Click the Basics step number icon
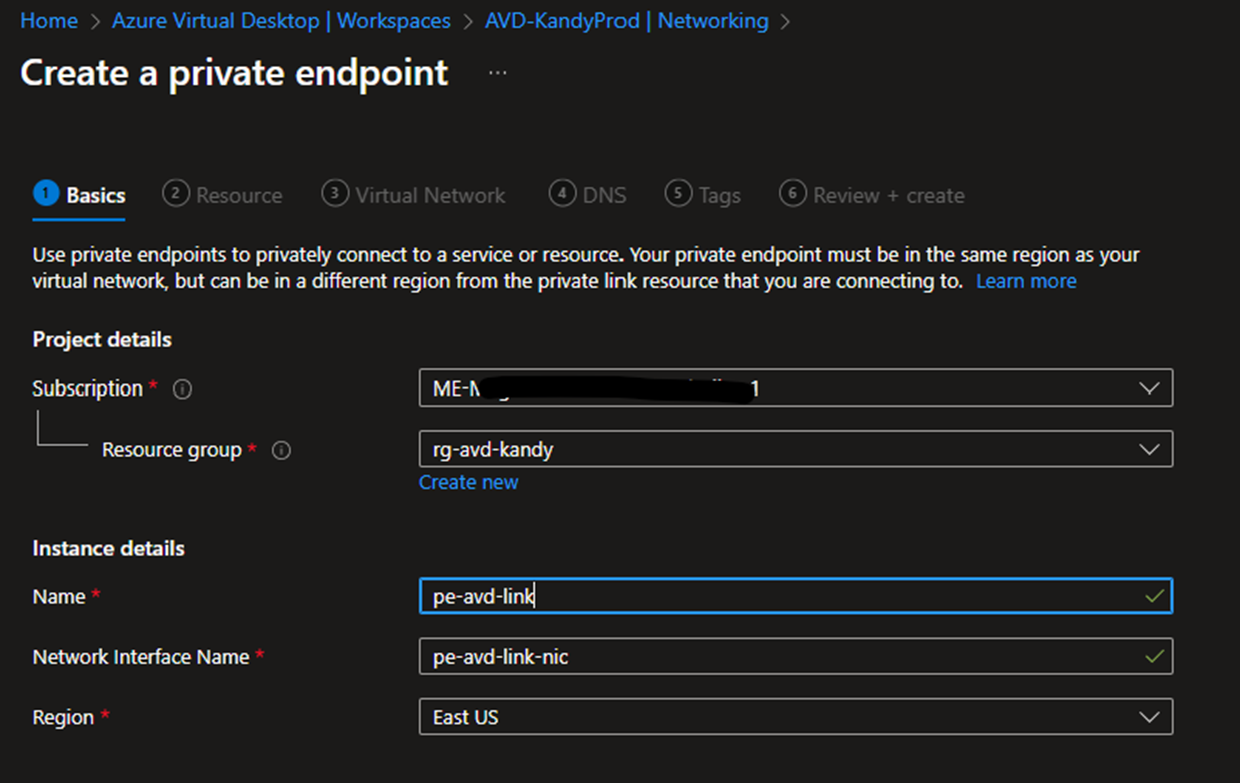Image resolution: width=1240 pixels, height=783 pixels. (x=46, y=193)
